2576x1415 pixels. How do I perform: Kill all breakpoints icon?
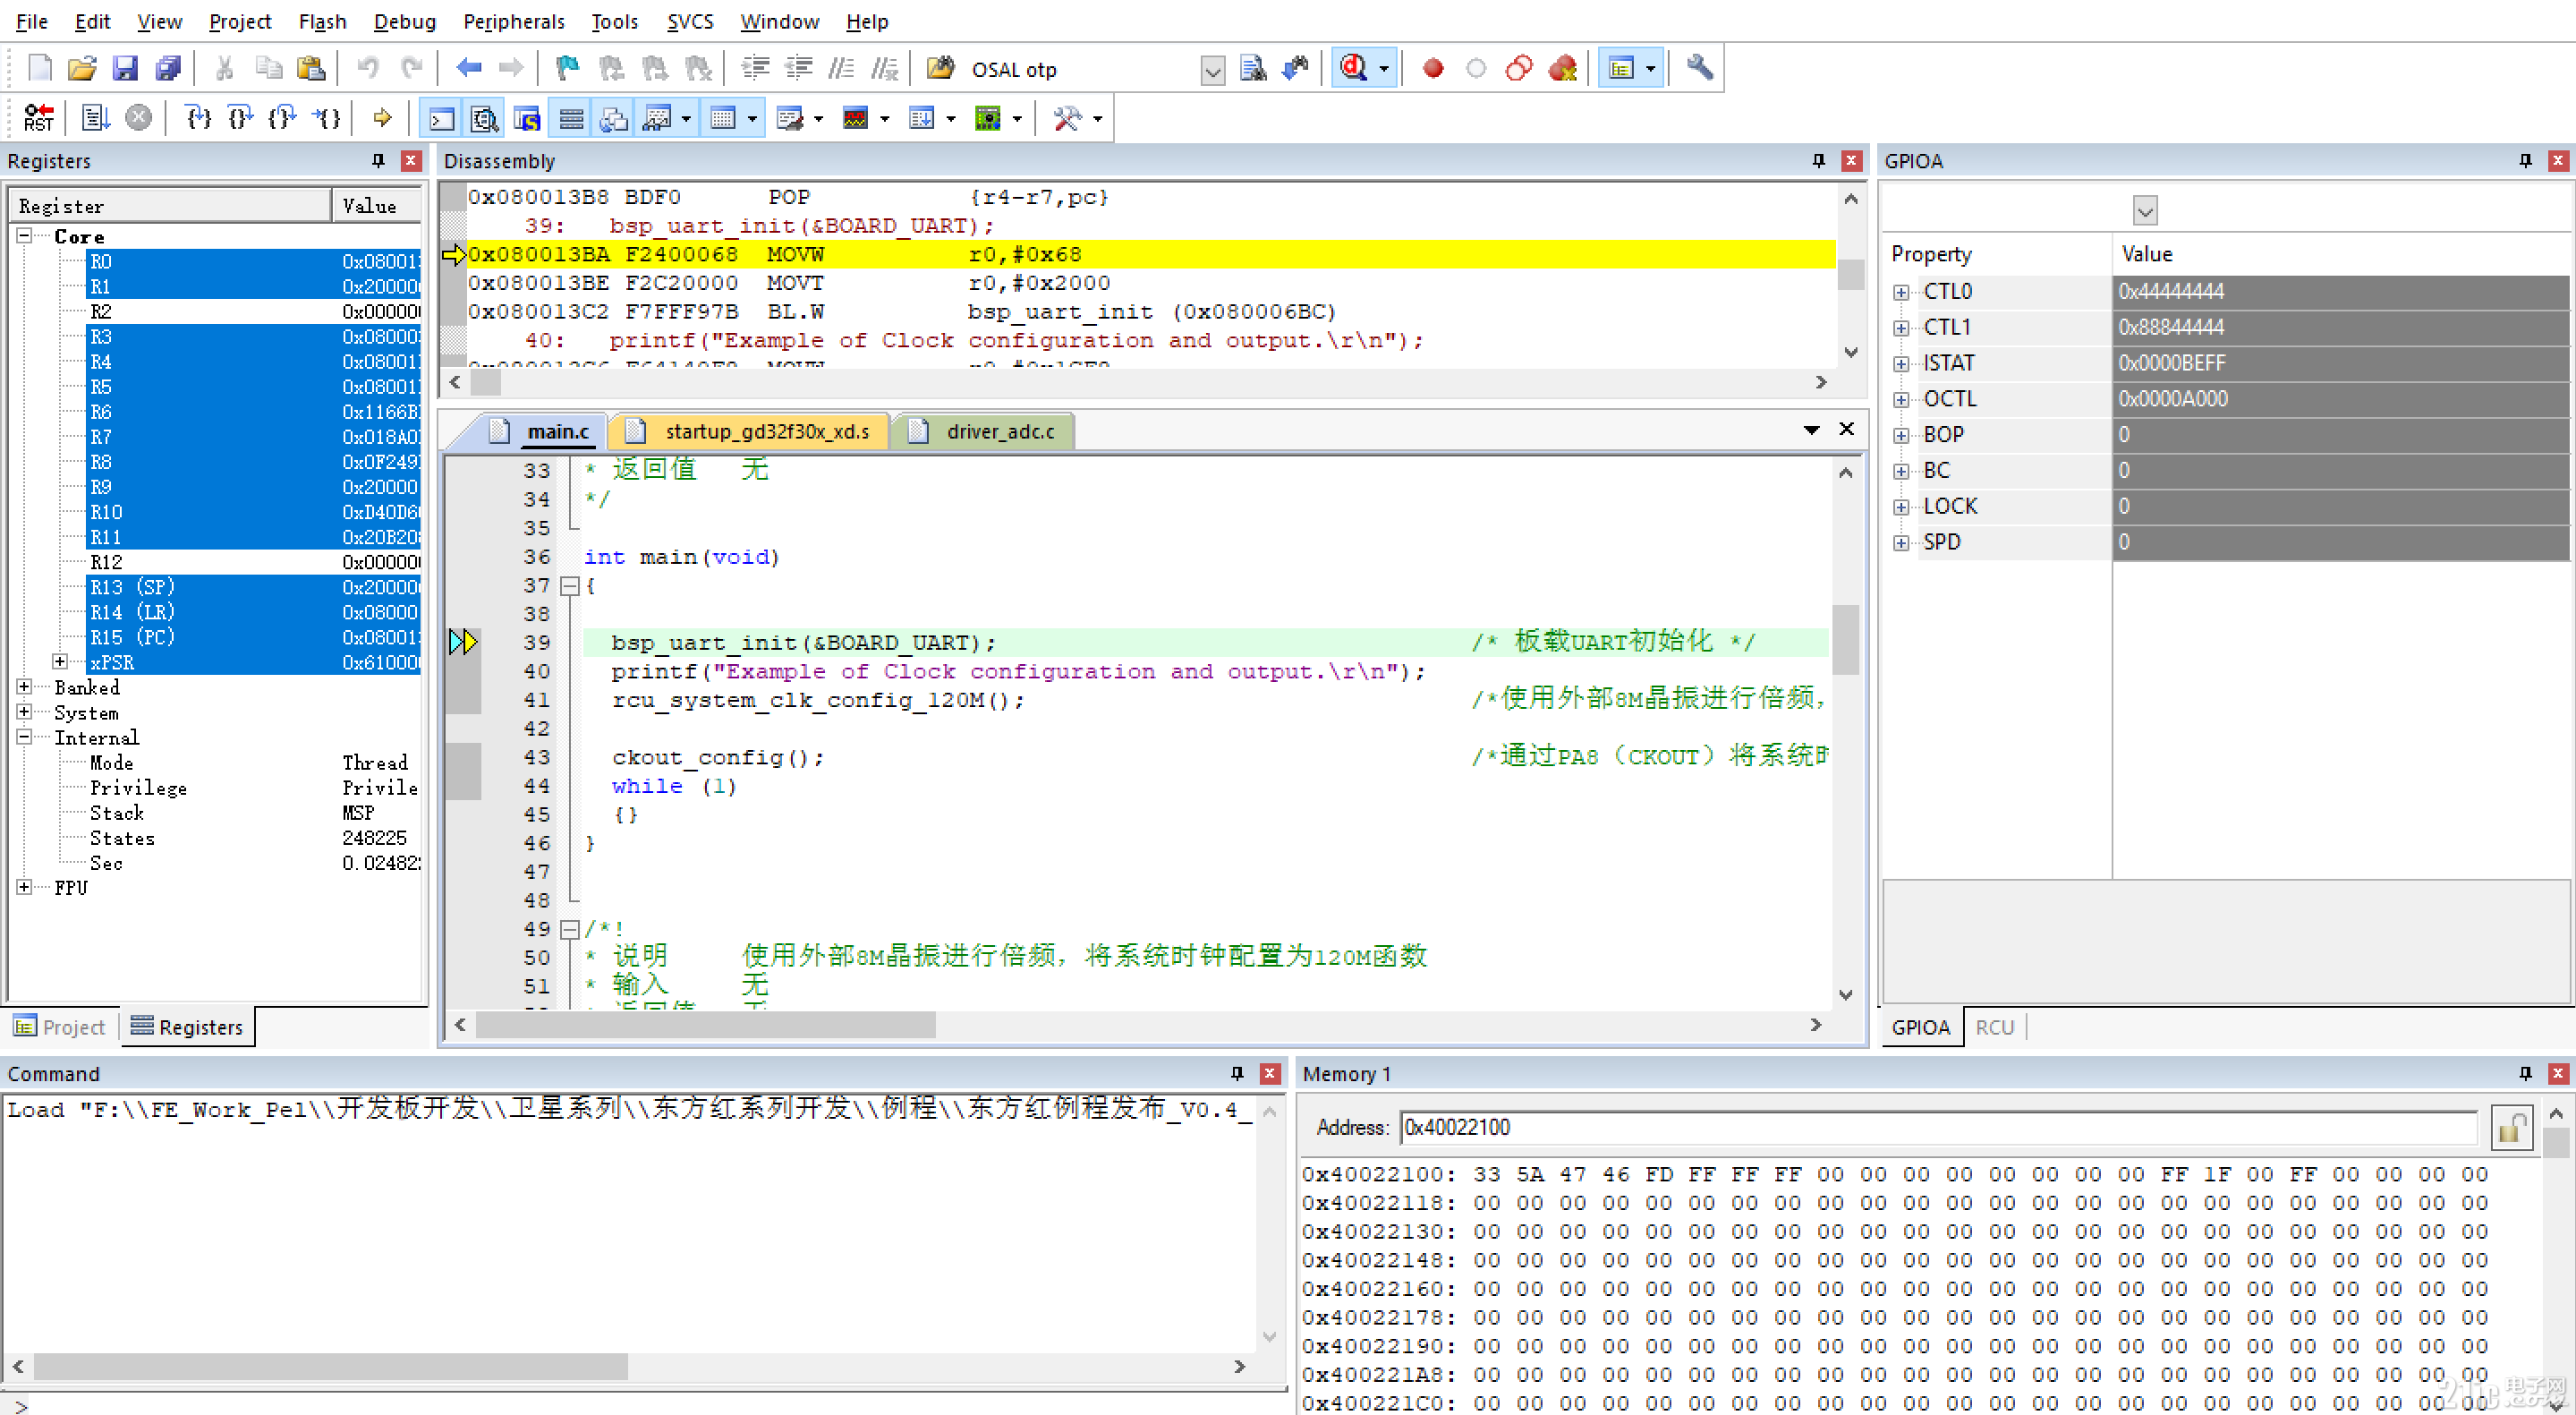click(x=1563, y=68)
